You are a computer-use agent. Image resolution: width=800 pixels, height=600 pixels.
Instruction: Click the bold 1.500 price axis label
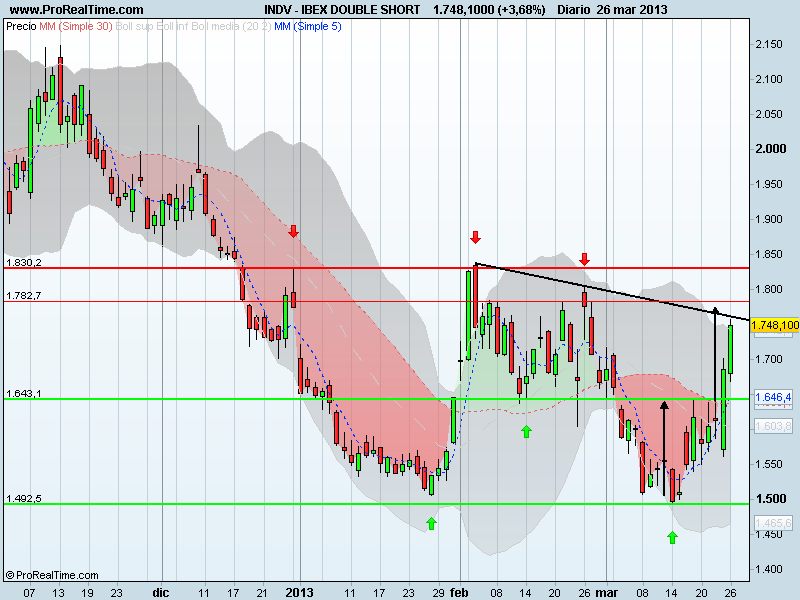click(x=770, y=498)
